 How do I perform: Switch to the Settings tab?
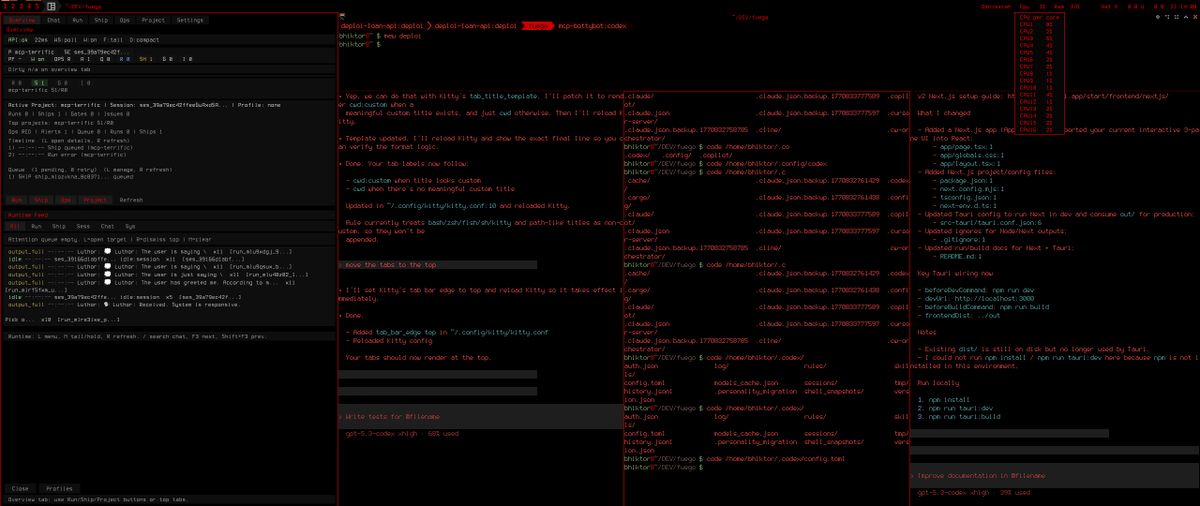pyautogui.click(x=190, y=20)
